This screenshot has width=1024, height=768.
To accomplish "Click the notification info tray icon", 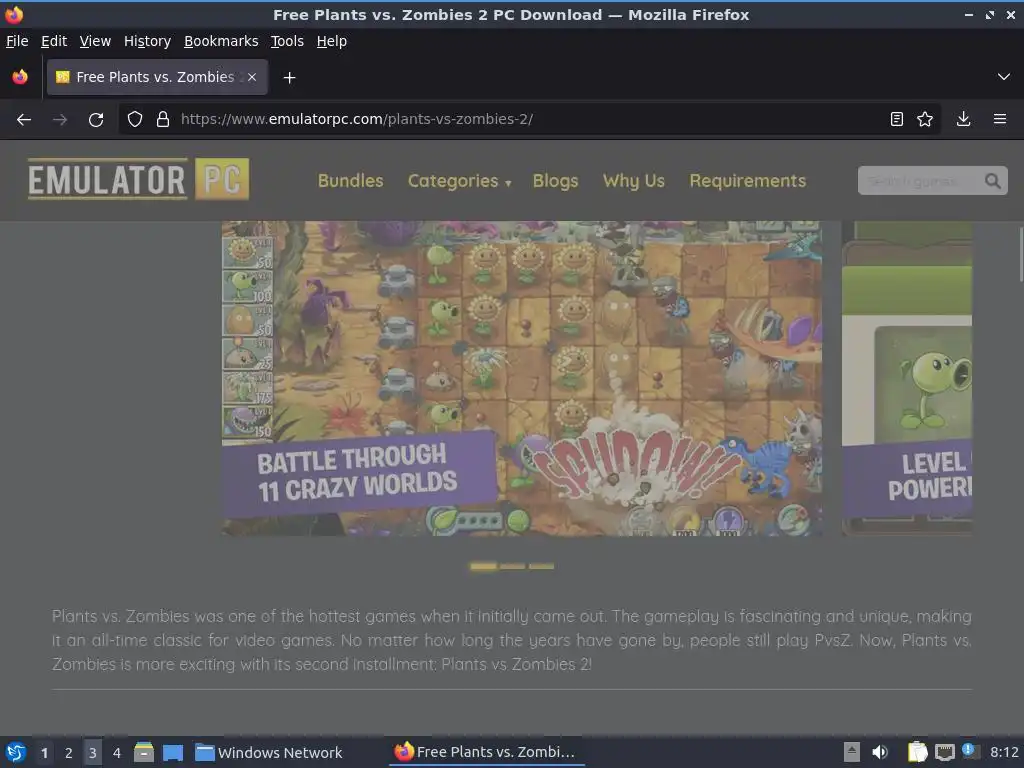I will coord(970,751).
